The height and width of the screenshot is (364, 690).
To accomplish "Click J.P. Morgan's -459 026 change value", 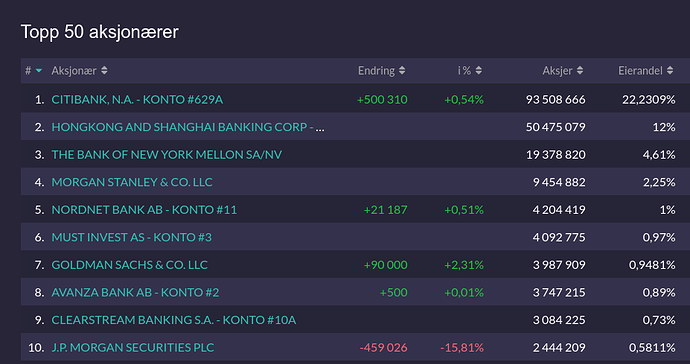I will [x=383, y=348].
